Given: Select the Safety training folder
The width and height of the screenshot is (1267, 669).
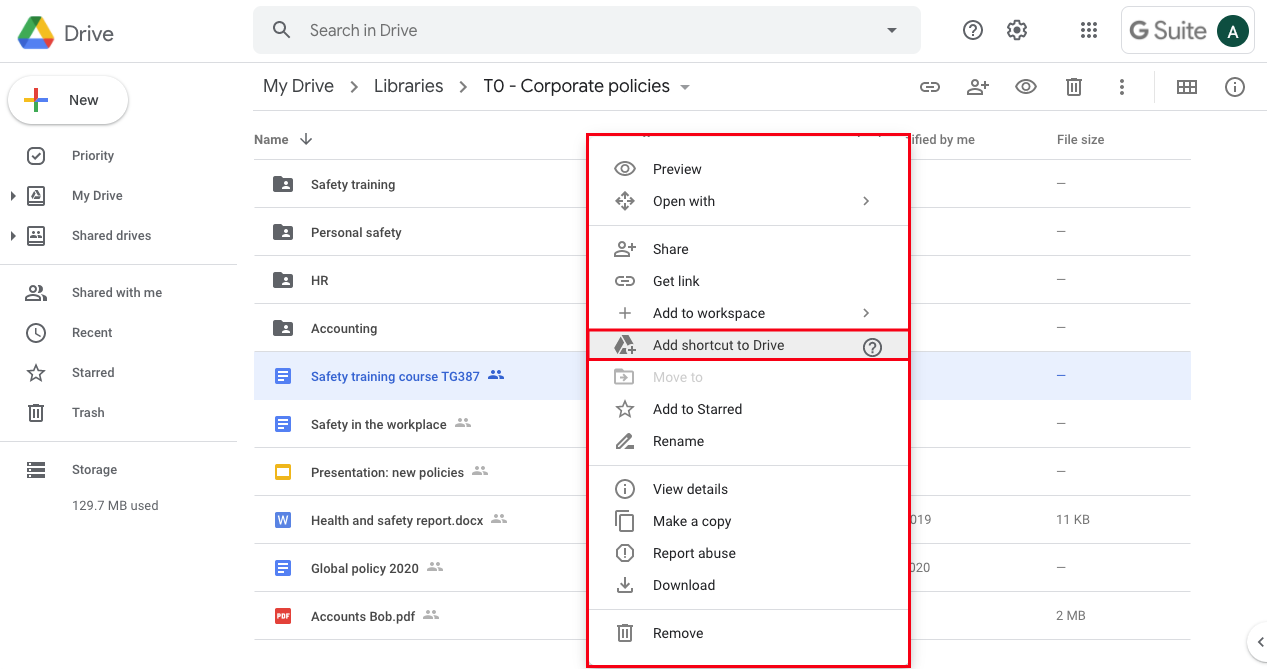Looking at the screenshot, I should click(x=353, y=185).
